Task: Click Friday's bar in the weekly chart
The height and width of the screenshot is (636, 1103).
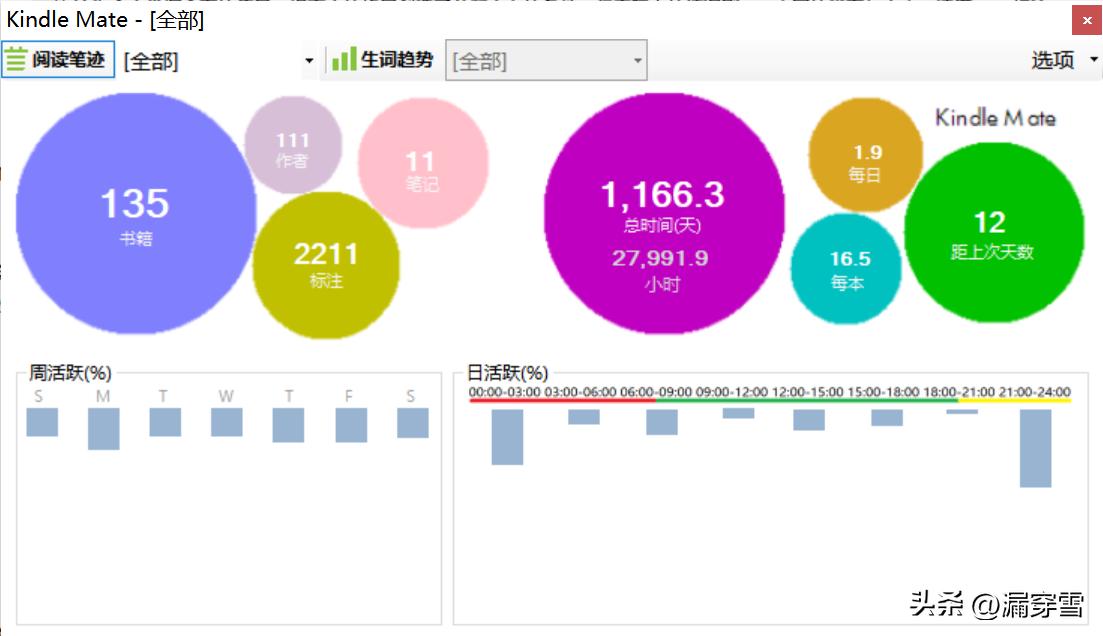Action: pos(350,425)
